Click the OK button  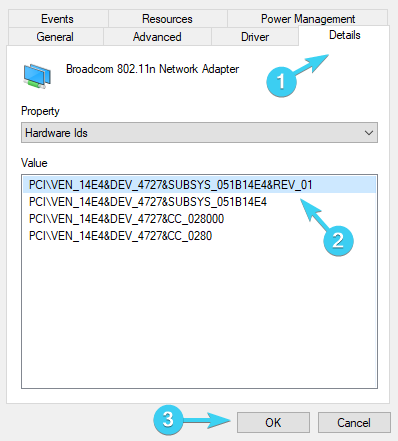(x=273, y=423)
